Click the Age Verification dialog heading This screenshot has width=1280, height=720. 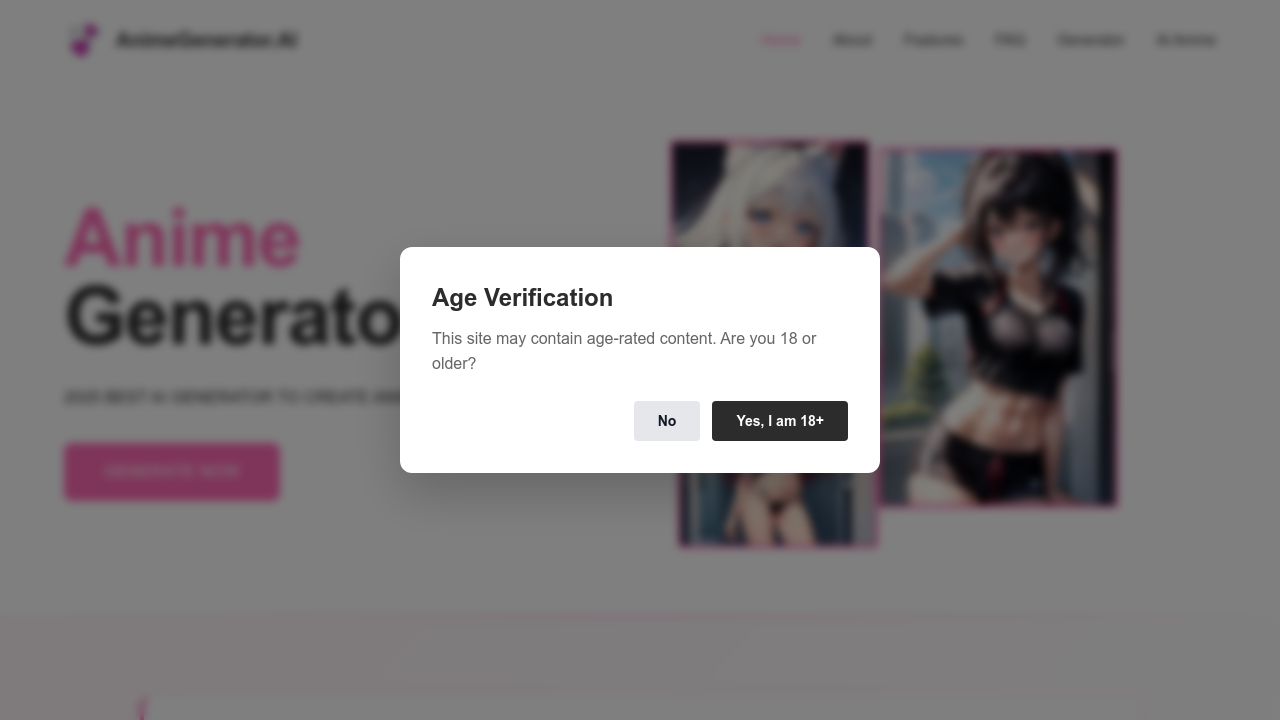click(522, 297)
